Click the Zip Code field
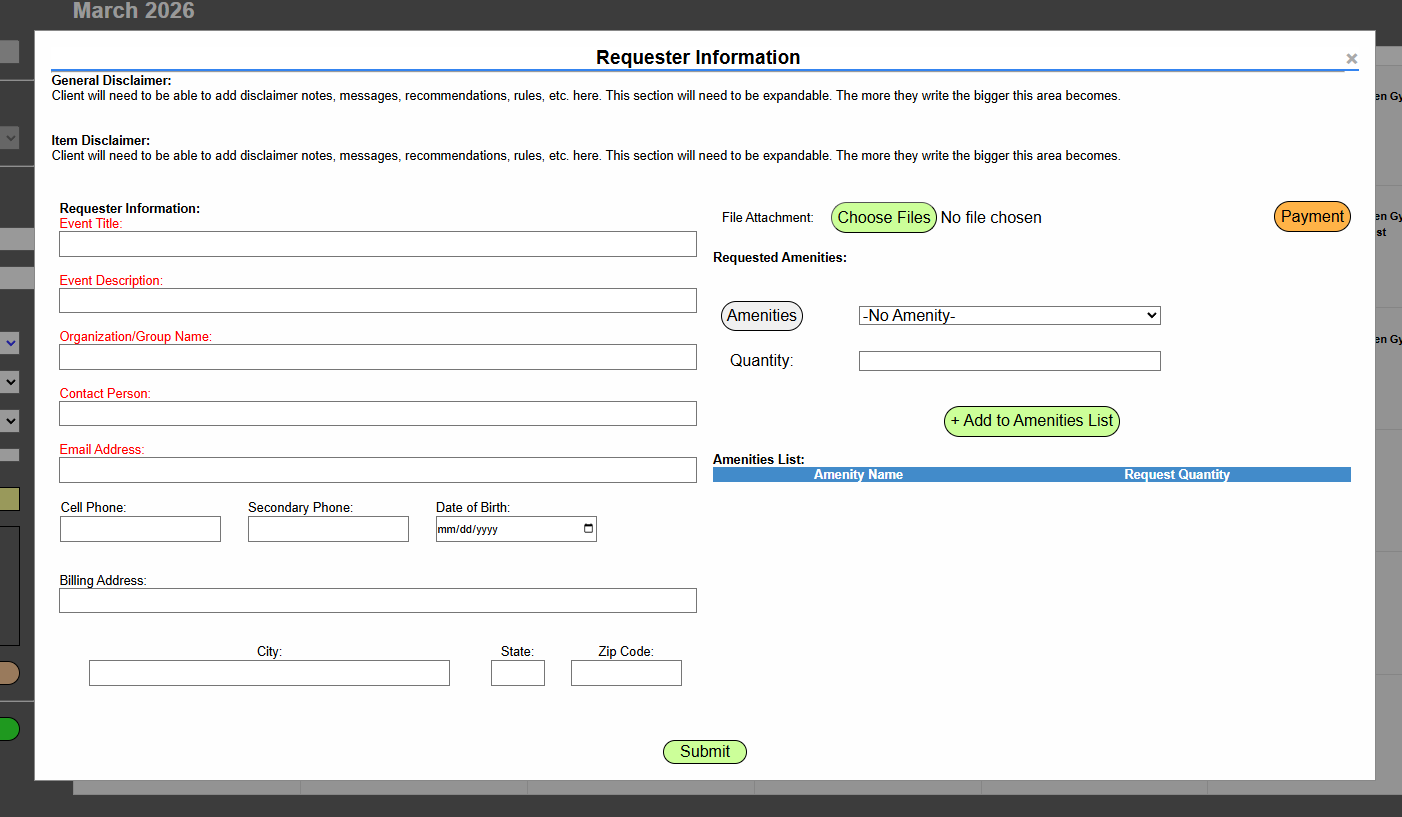Screen dimensions: 1402x817 pos(626,673)
